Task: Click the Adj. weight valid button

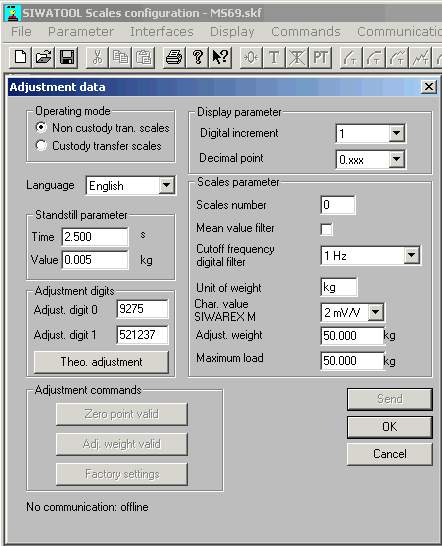Action: 122,444
